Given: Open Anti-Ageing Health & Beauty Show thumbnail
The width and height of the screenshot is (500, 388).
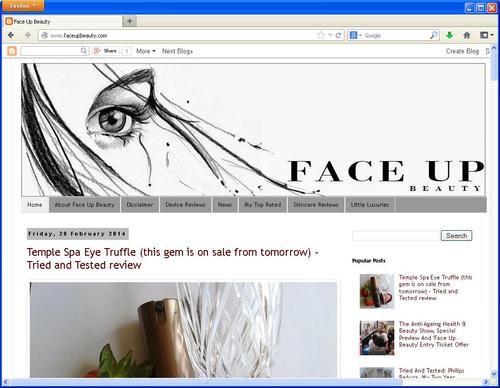Looking at the screenshot, I should [x=377, y=338].
